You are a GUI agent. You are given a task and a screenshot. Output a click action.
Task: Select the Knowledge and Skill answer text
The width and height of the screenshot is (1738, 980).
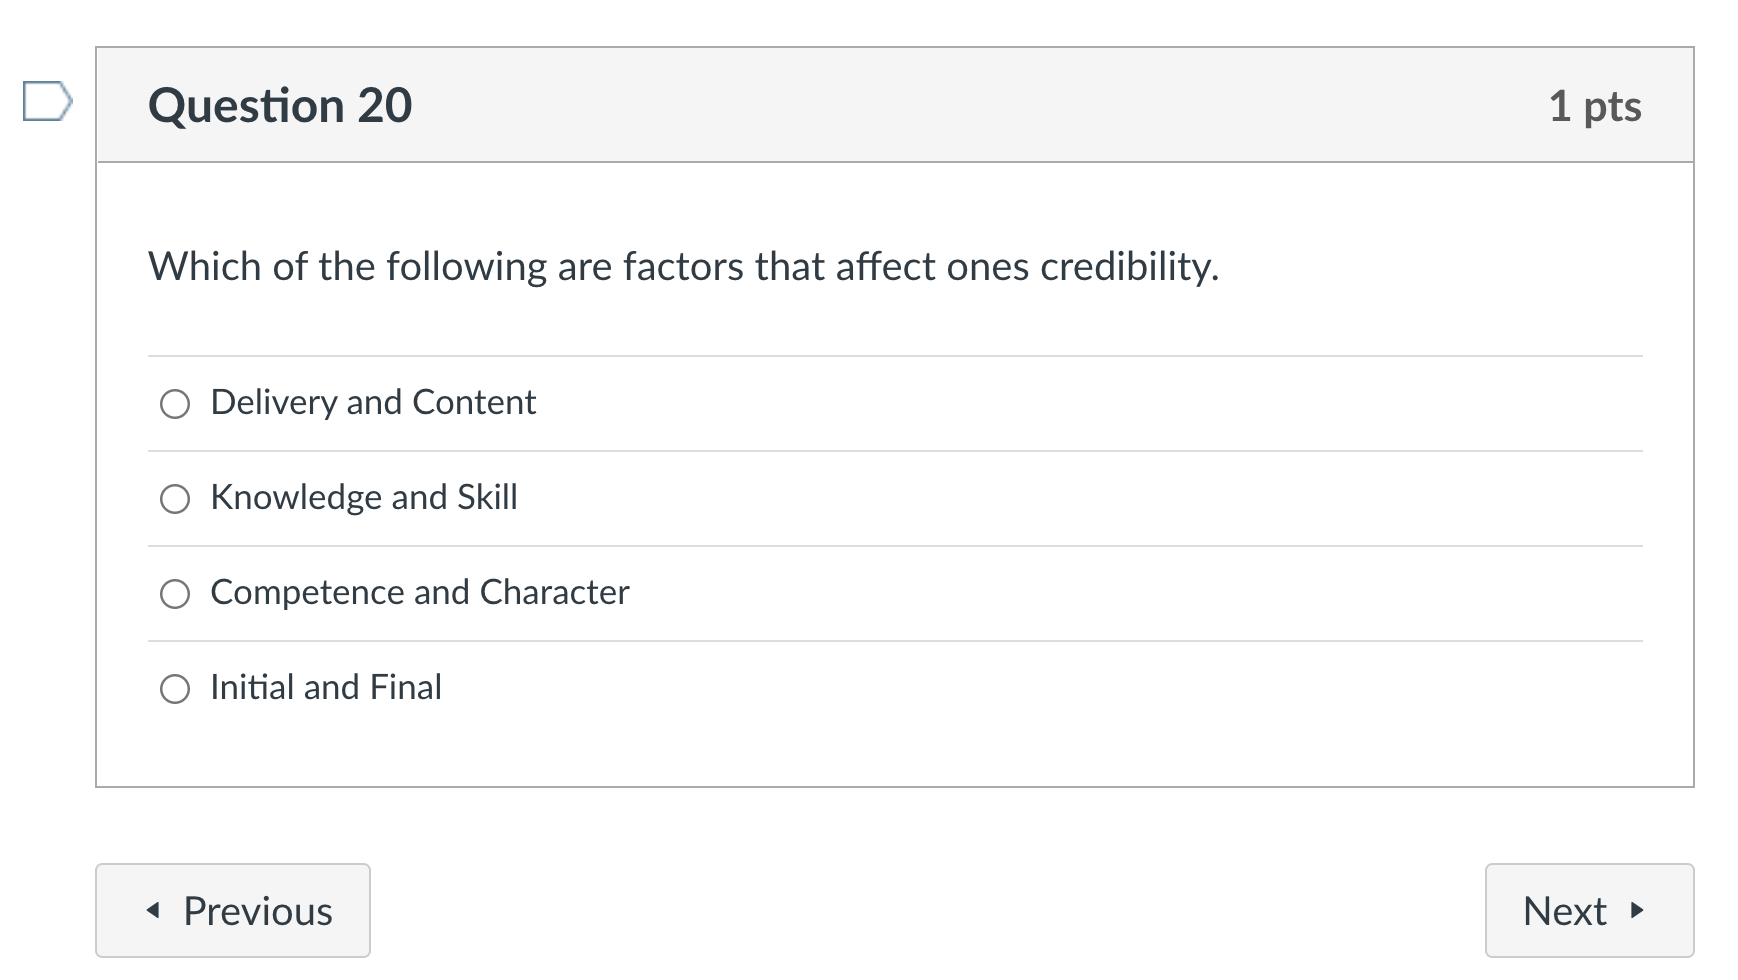click(x=364, y=498)
